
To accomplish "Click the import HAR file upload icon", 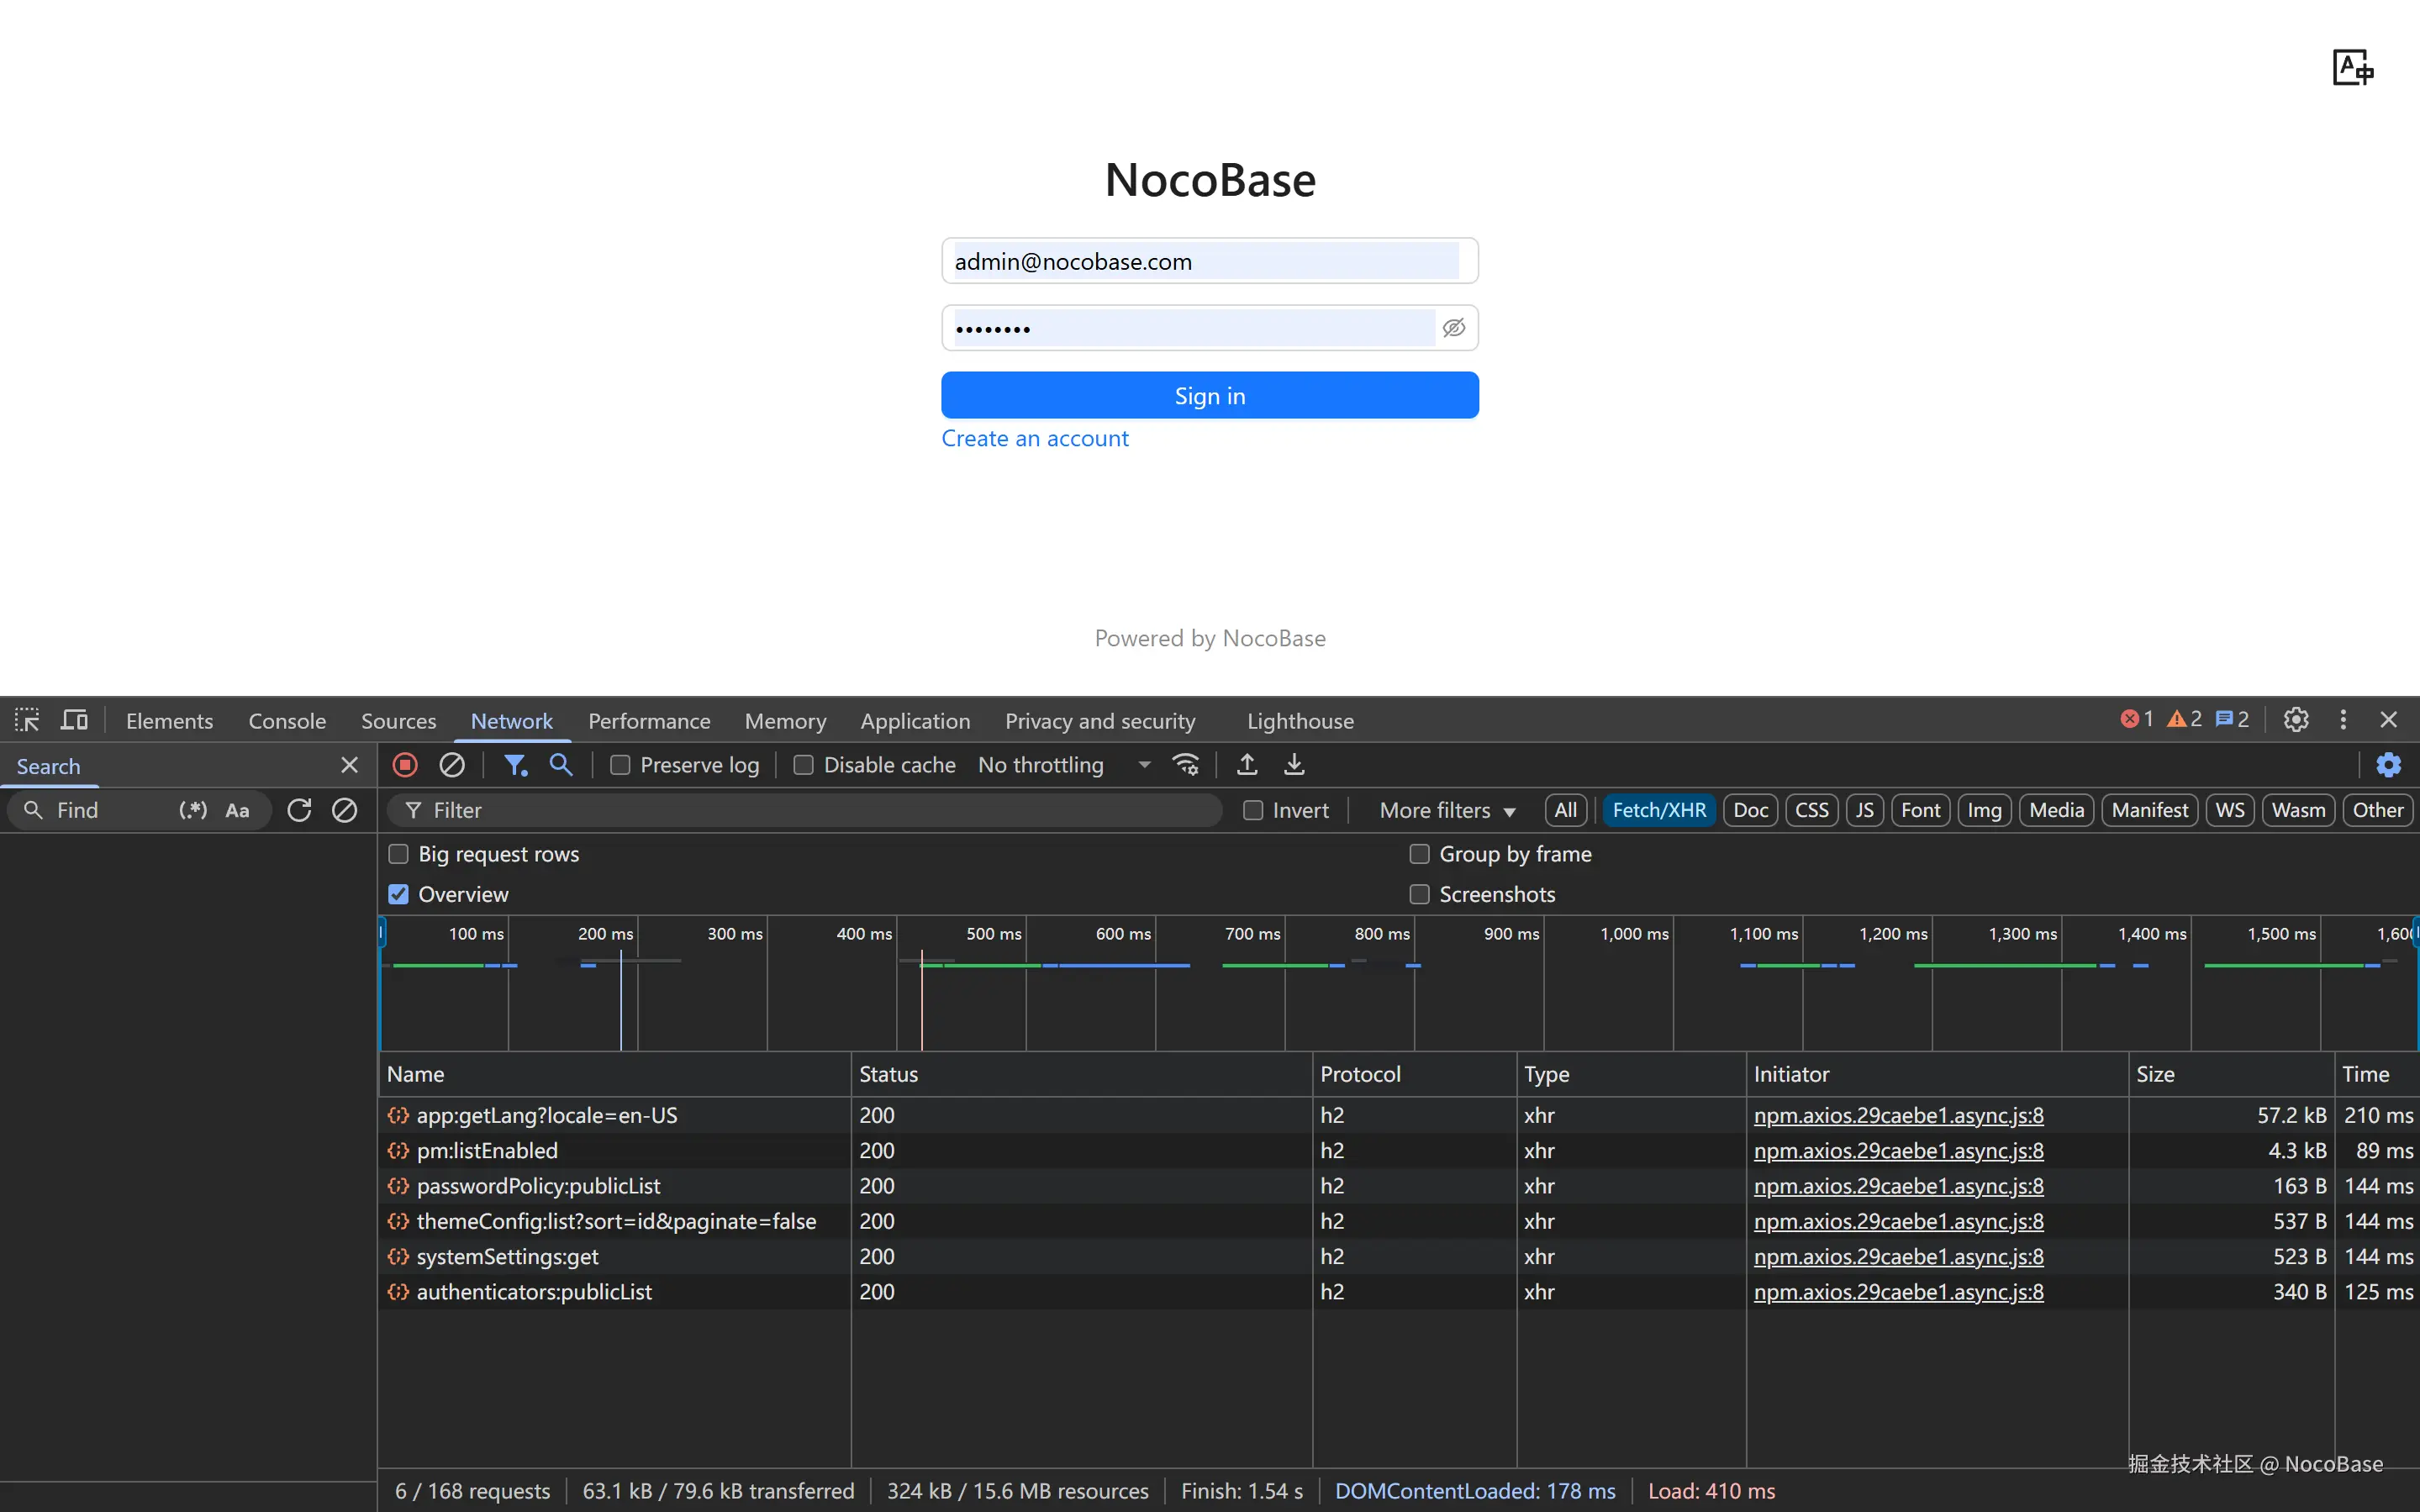I will 1247,765.
